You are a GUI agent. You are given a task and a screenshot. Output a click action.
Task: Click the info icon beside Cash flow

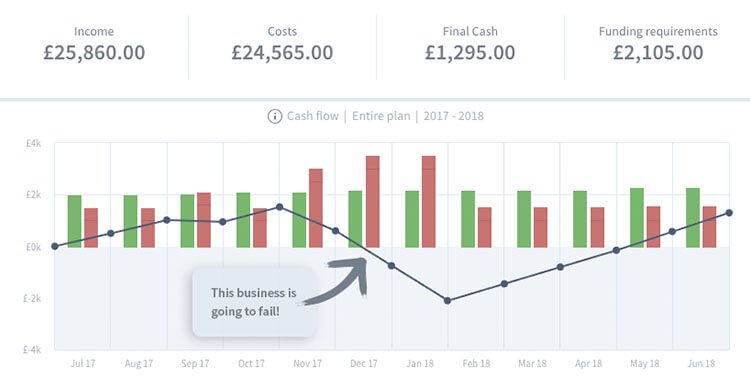coord(275,116)
